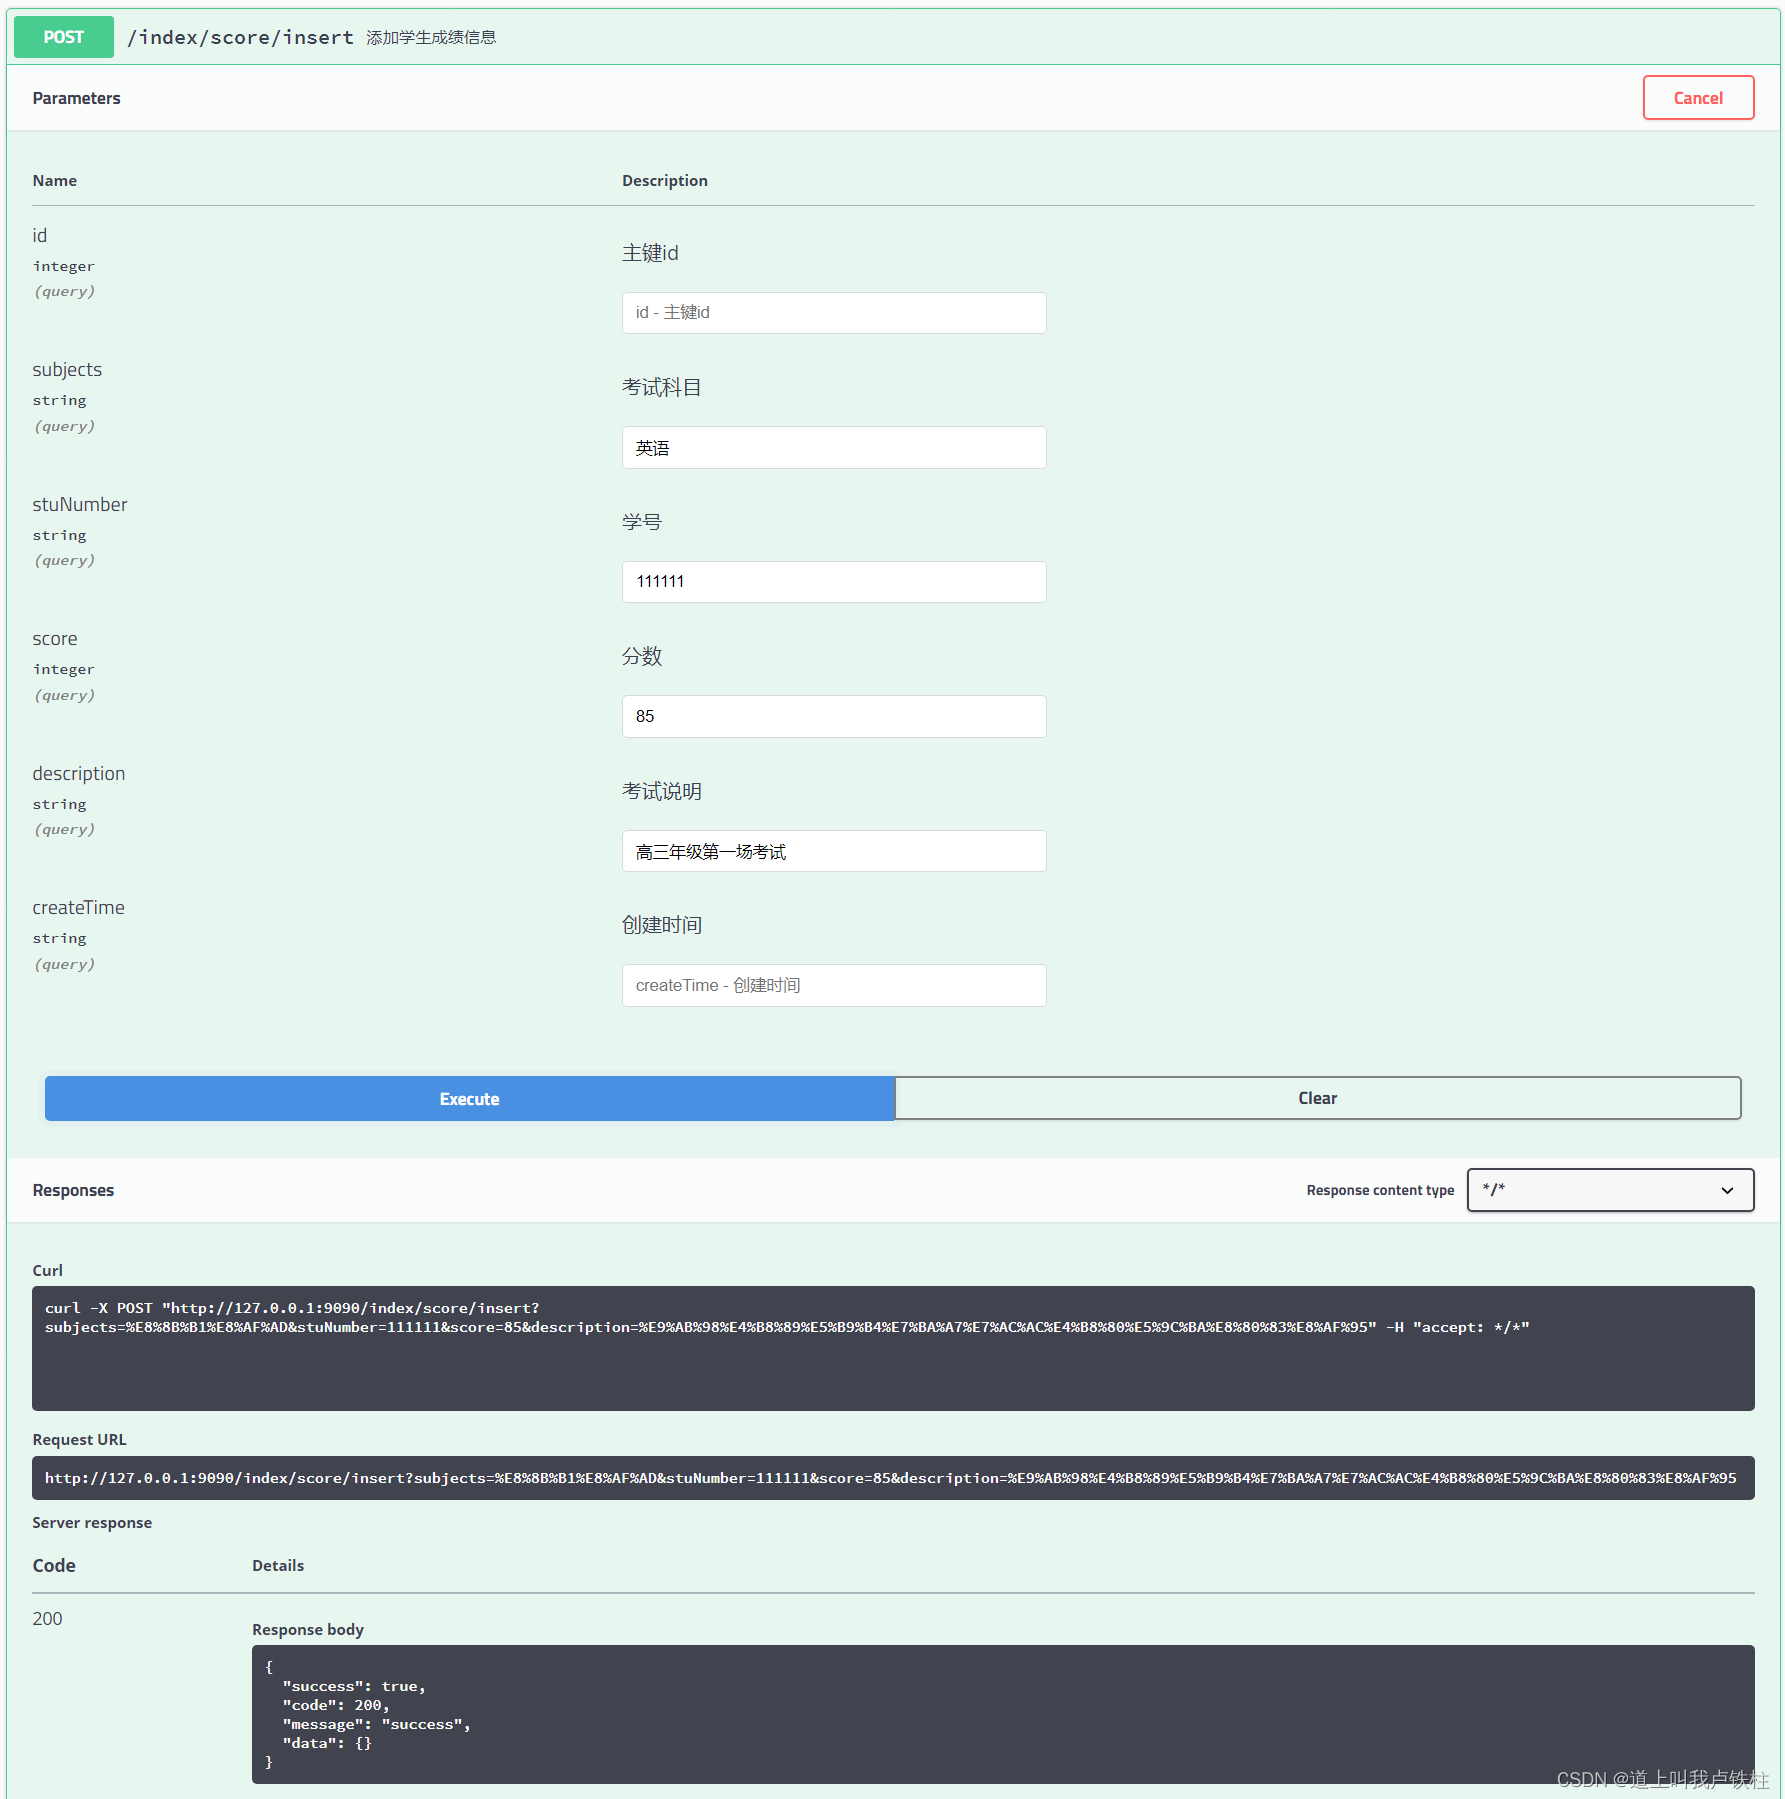1785x1799 pixels.
Task: Click the blue Execute button
Action: click(x=469, y=1098)
